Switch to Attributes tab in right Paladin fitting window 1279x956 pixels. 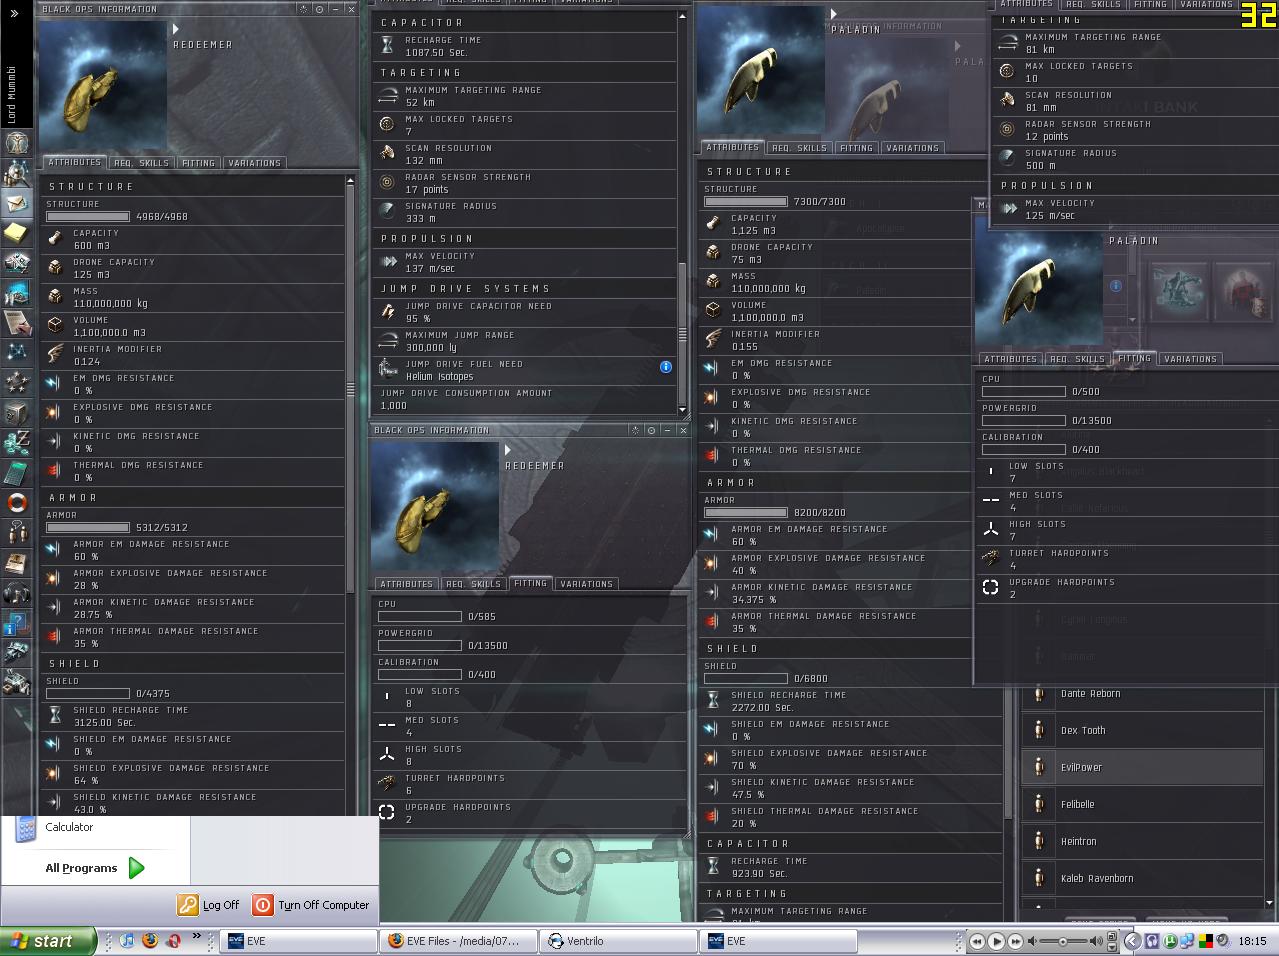click(1010, 359)
